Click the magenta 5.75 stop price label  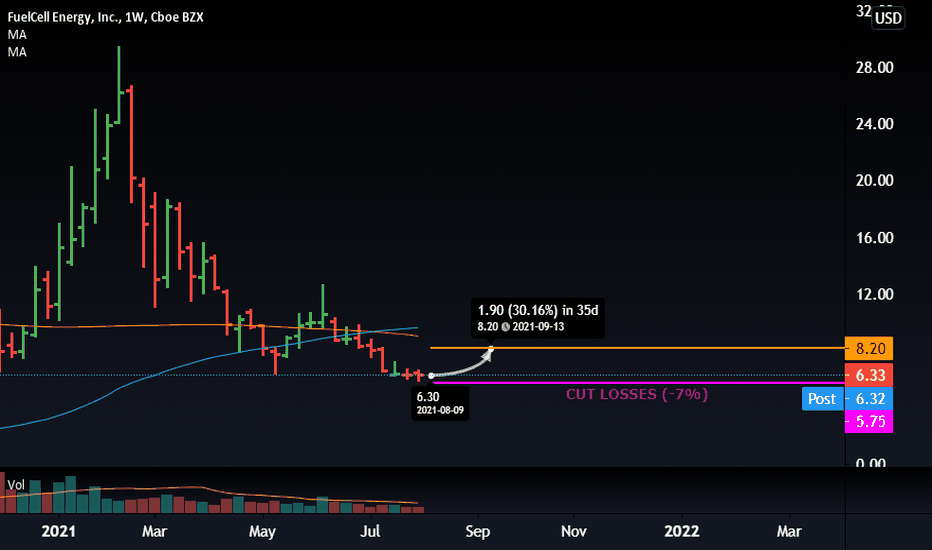pos(869,422)
